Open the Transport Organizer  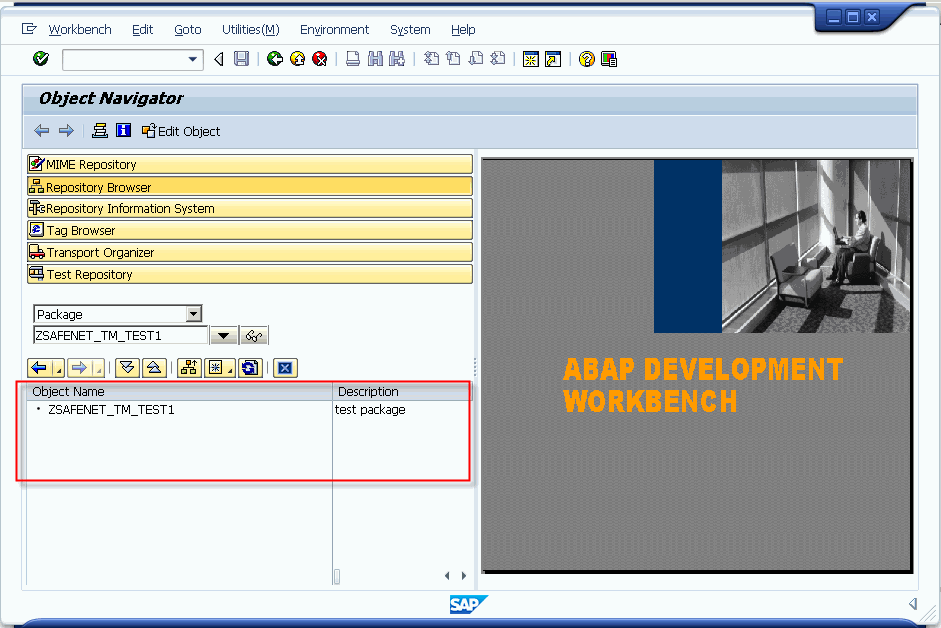pyautogui.click(x=250, y=252)
